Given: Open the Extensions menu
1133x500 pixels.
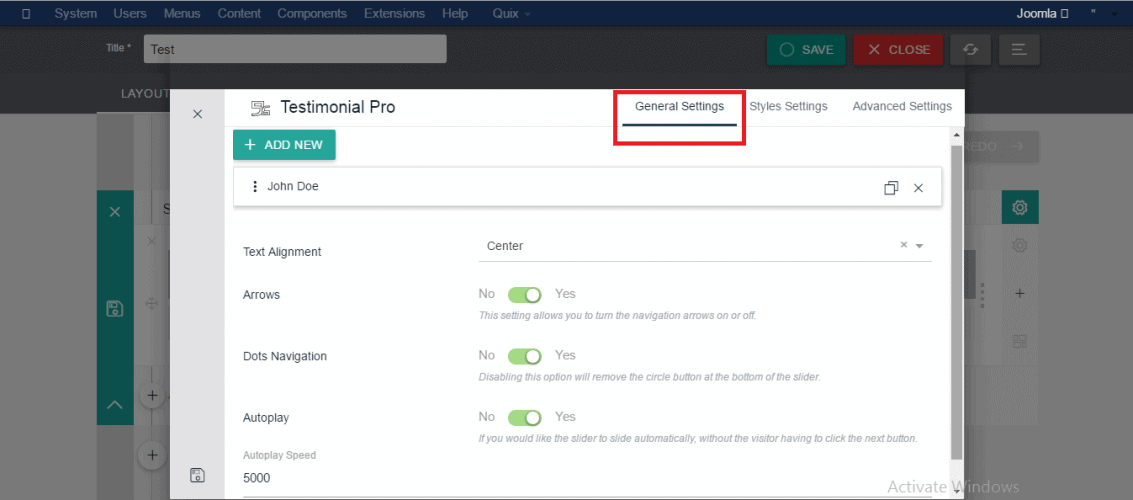Looking at the screenshot, I should (x=395, y=14).
